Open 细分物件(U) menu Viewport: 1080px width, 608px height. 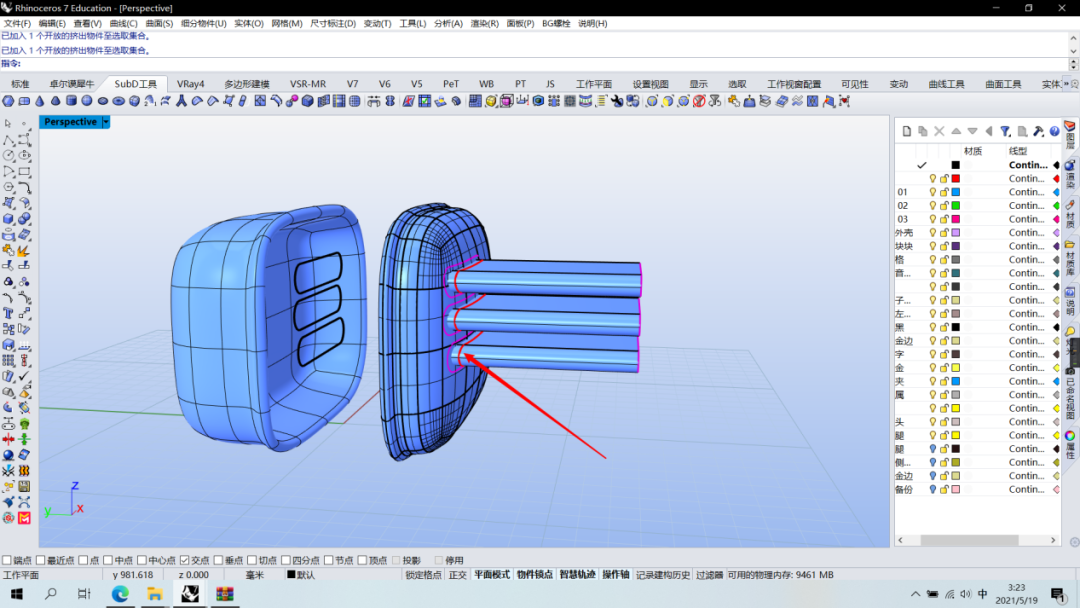204,23
